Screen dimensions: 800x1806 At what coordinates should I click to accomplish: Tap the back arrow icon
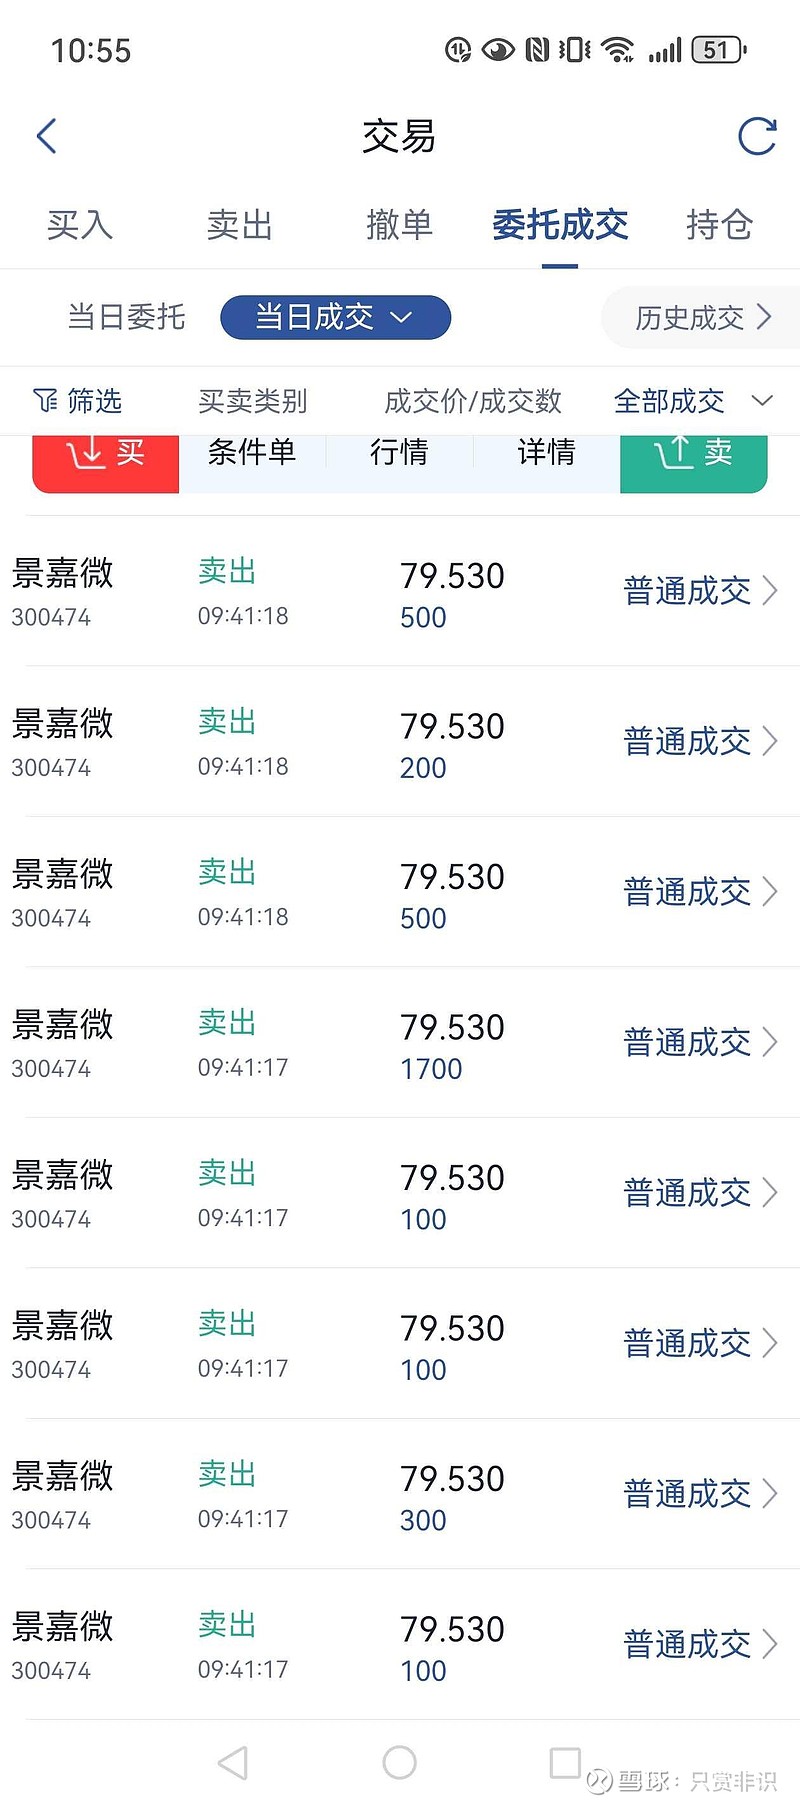[x=47, y=136]
